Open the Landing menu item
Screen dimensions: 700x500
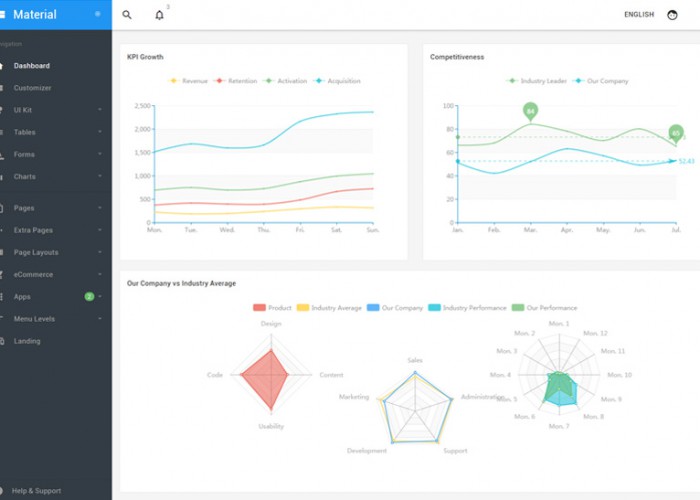(x=27, y=341)
